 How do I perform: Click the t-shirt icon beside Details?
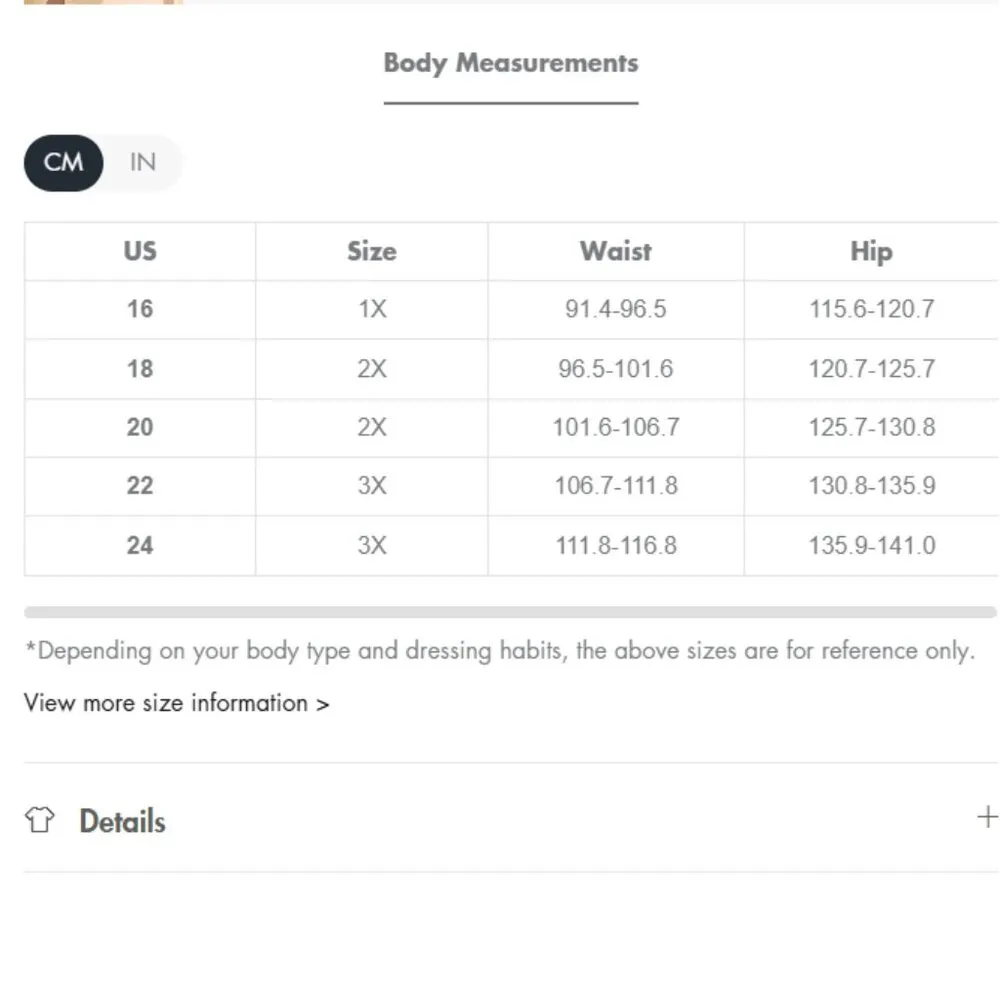(x=39, y=820)
